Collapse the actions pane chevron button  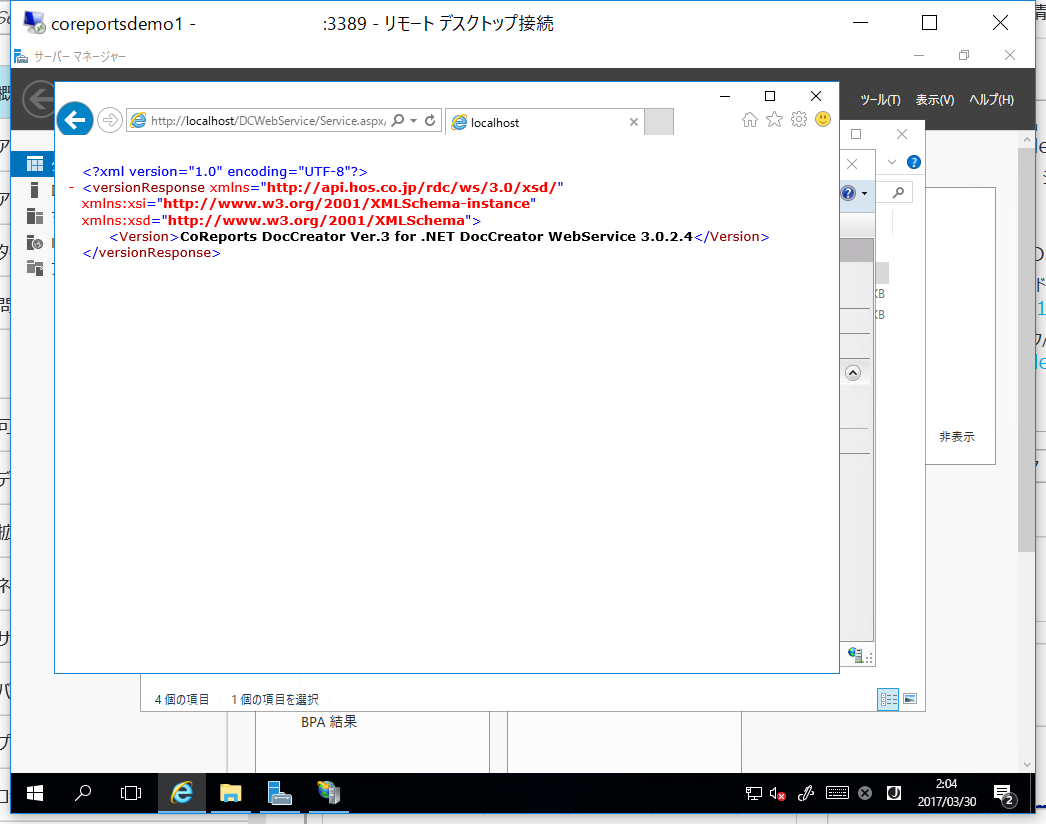(853, 373)
